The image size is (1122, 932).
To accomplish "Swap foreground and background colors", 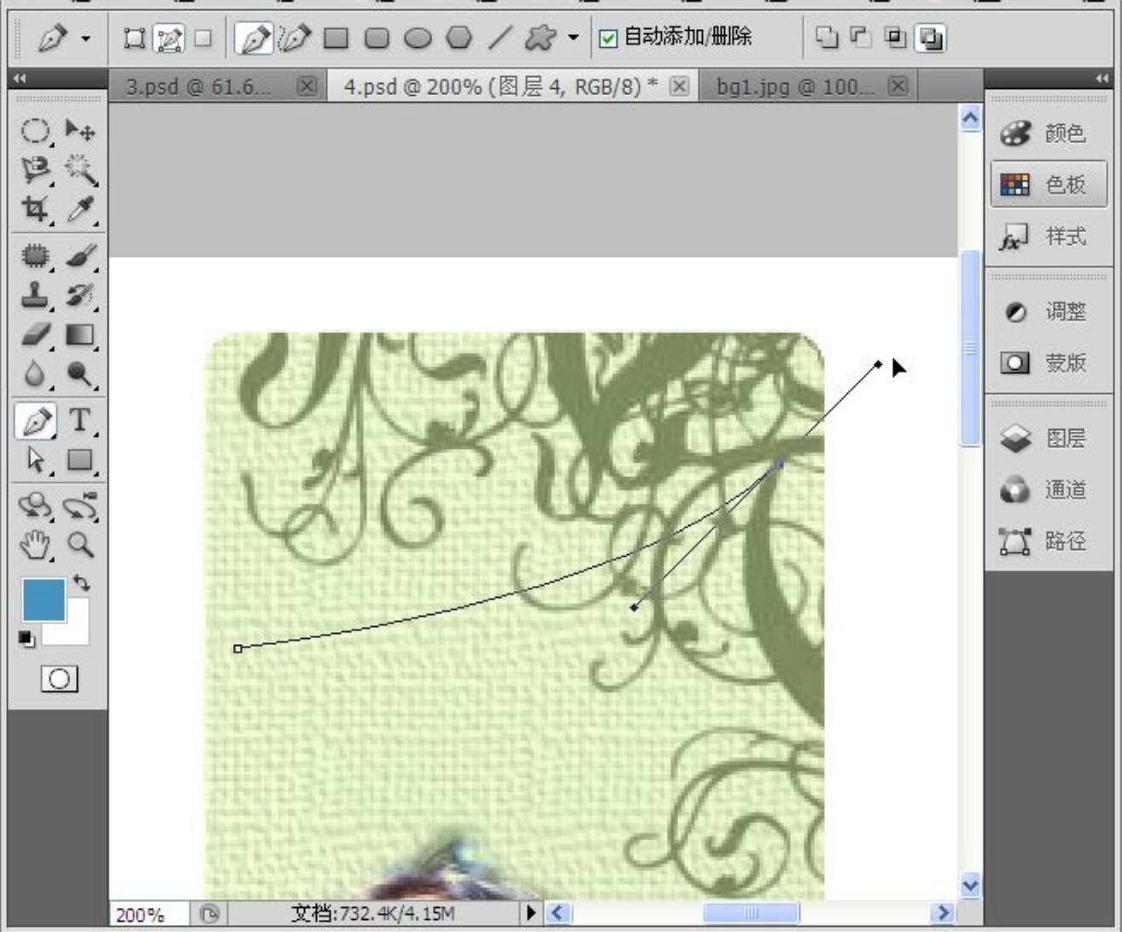I will (x=82, y=583).
